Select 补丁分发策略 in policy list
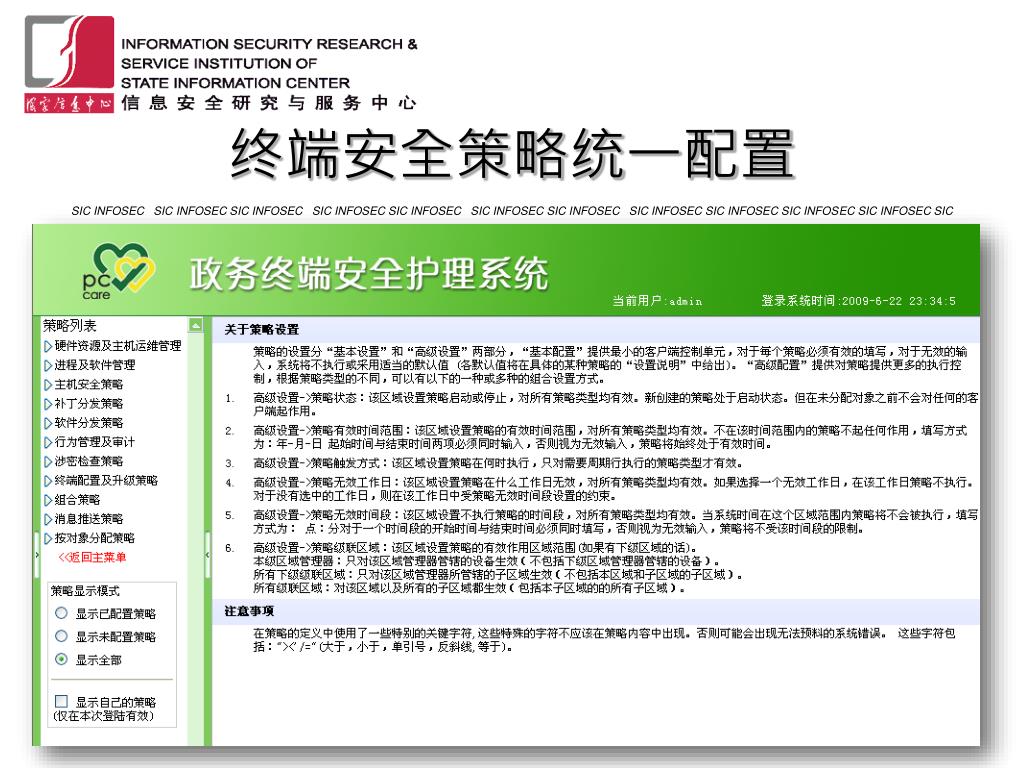The width and height of the screenshot is (1024, 768). (89, 404)
